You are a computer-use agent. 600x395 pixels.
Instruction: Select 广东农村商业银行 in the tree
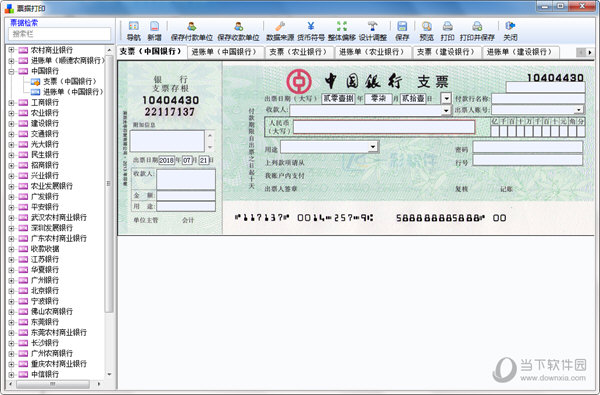(59, 238)
